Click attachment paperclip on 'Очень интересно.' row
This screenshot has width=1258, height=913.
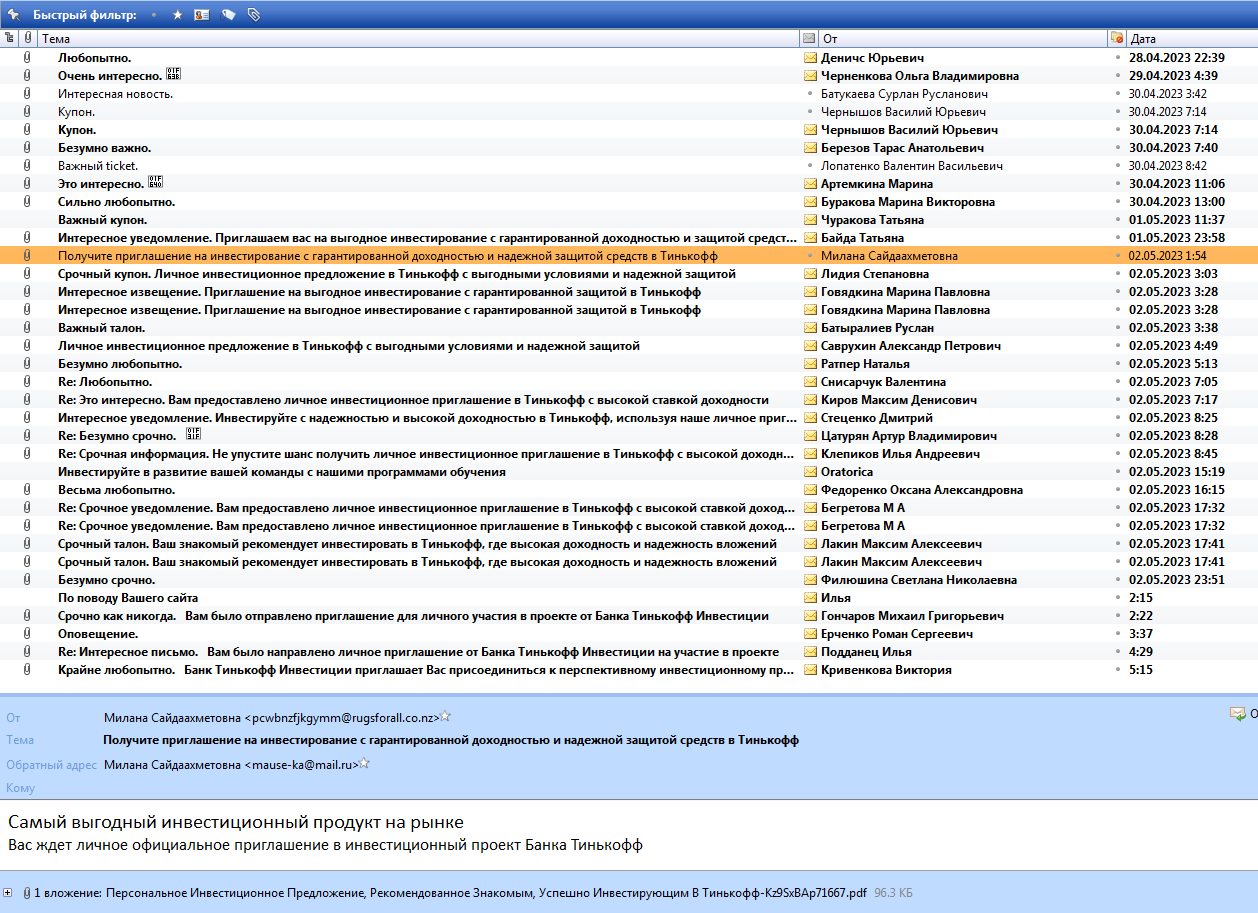[x=28, y=76]
